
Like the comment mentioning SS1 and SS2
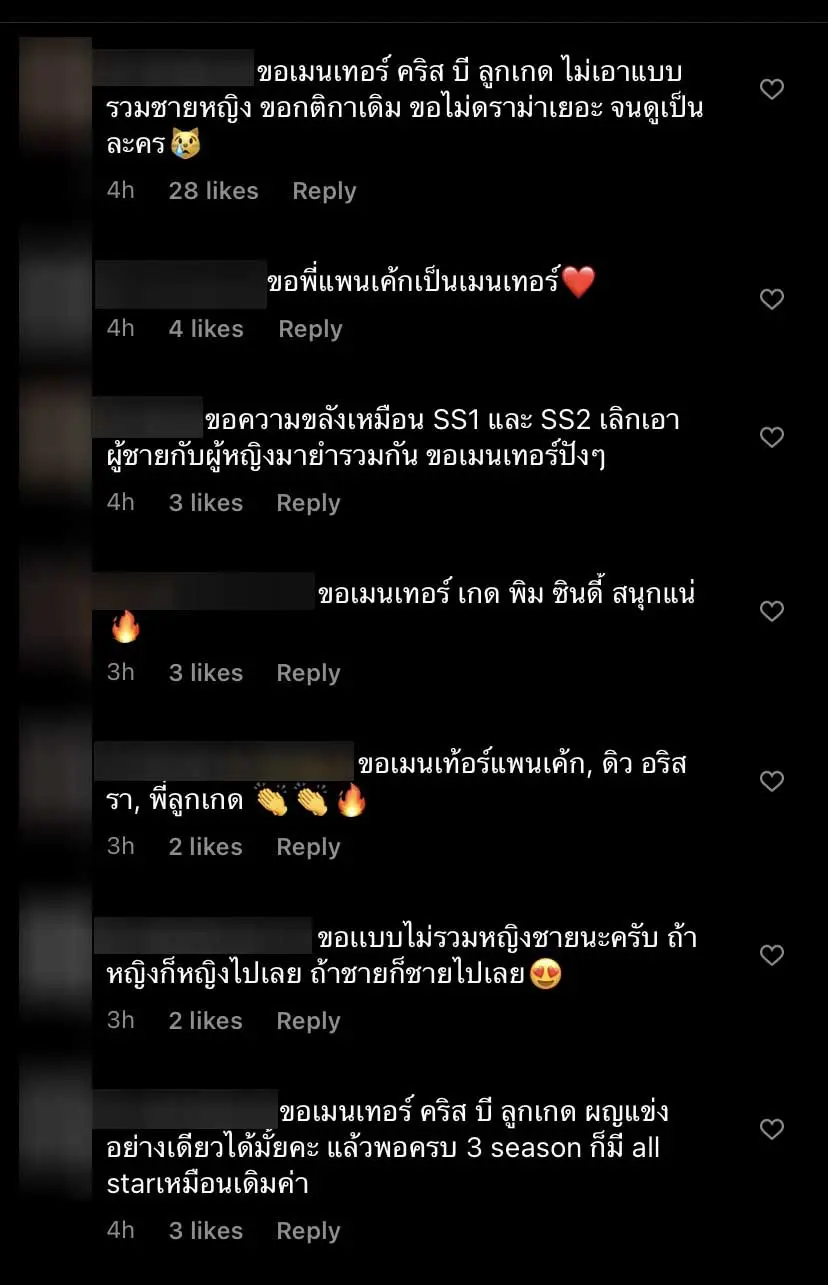click(x=772, y=437)
